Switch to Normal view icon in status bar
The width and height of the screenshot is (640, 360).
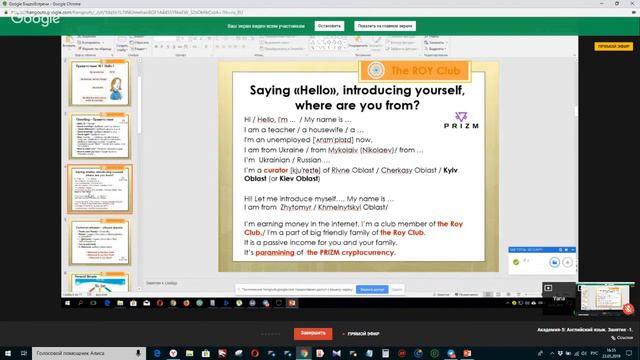coord(488,294)
